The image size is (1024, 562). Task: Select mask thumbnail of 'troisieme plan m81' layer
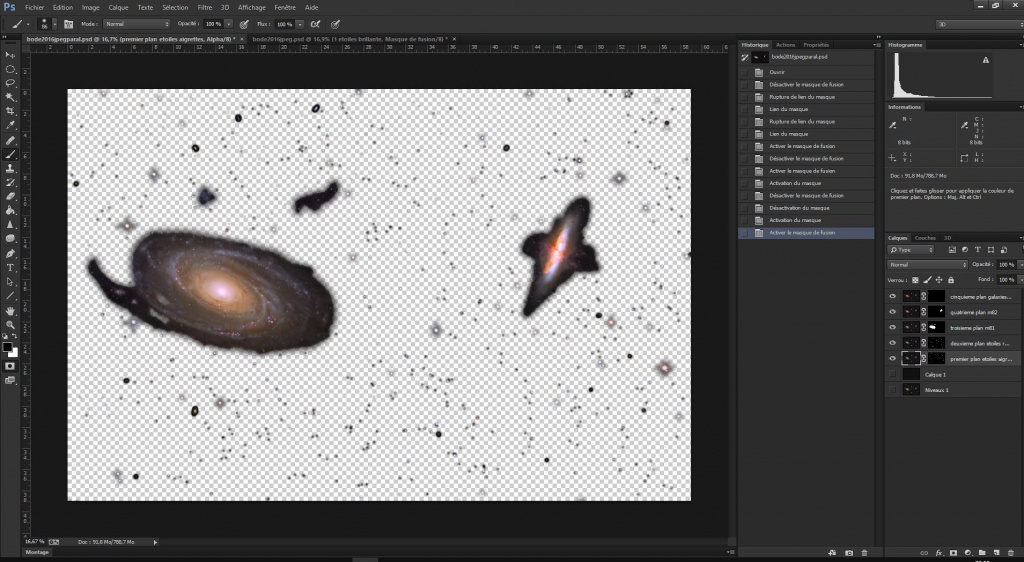click(936, 328)
